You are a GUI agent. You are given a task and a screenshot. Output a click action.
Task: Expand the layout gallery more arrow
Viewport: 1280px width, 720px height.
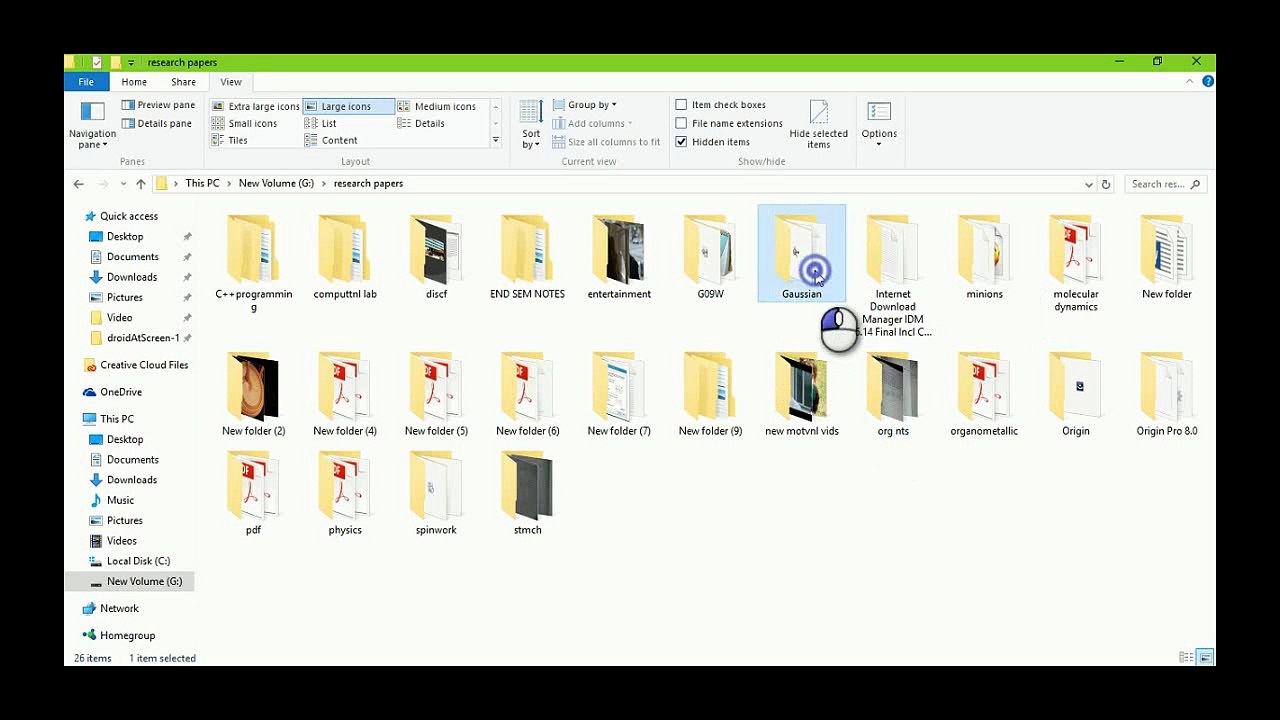click(x=495, y=141)
